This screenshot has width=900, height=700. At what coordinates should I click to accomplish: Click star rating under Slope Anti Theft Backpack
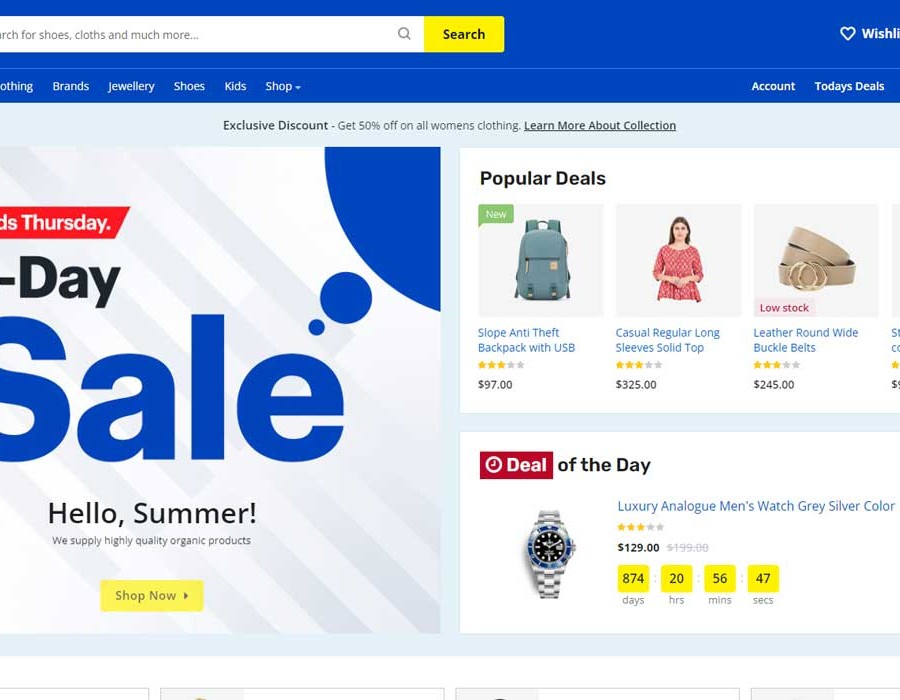501,365
